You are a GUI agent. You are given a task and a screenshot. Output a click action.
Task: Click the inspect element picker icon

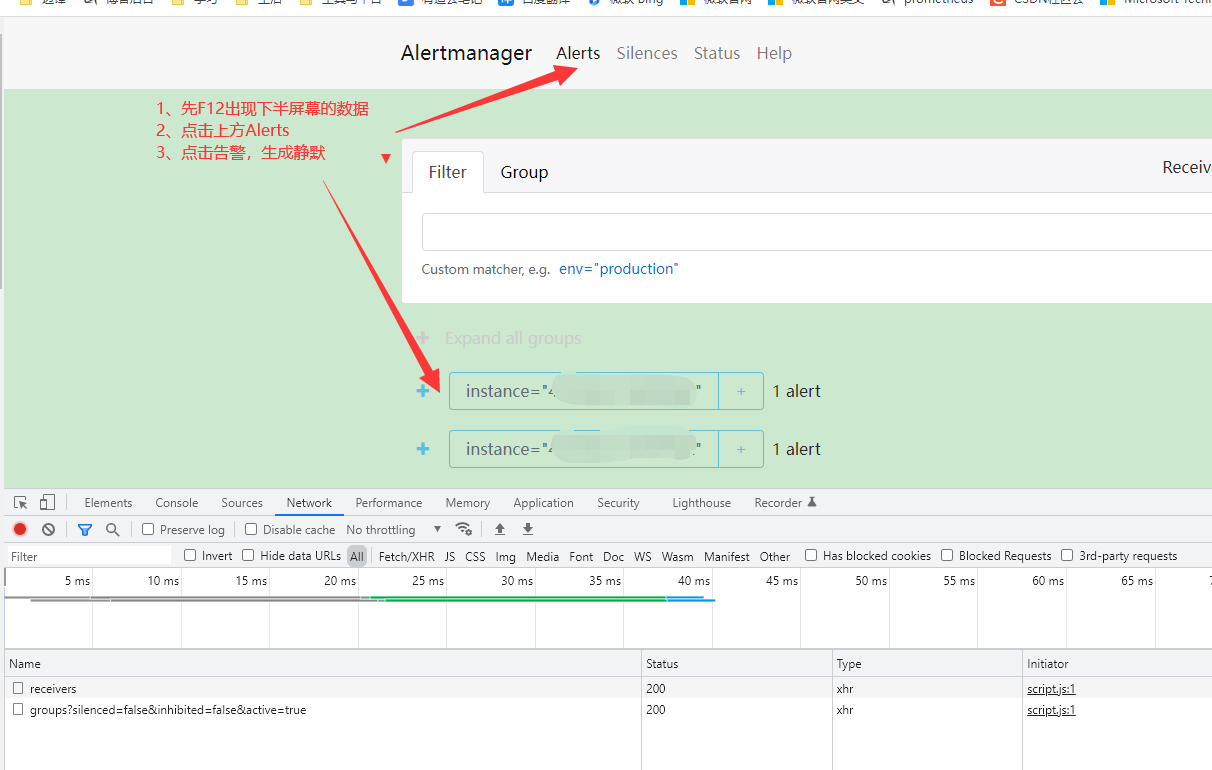21,503
